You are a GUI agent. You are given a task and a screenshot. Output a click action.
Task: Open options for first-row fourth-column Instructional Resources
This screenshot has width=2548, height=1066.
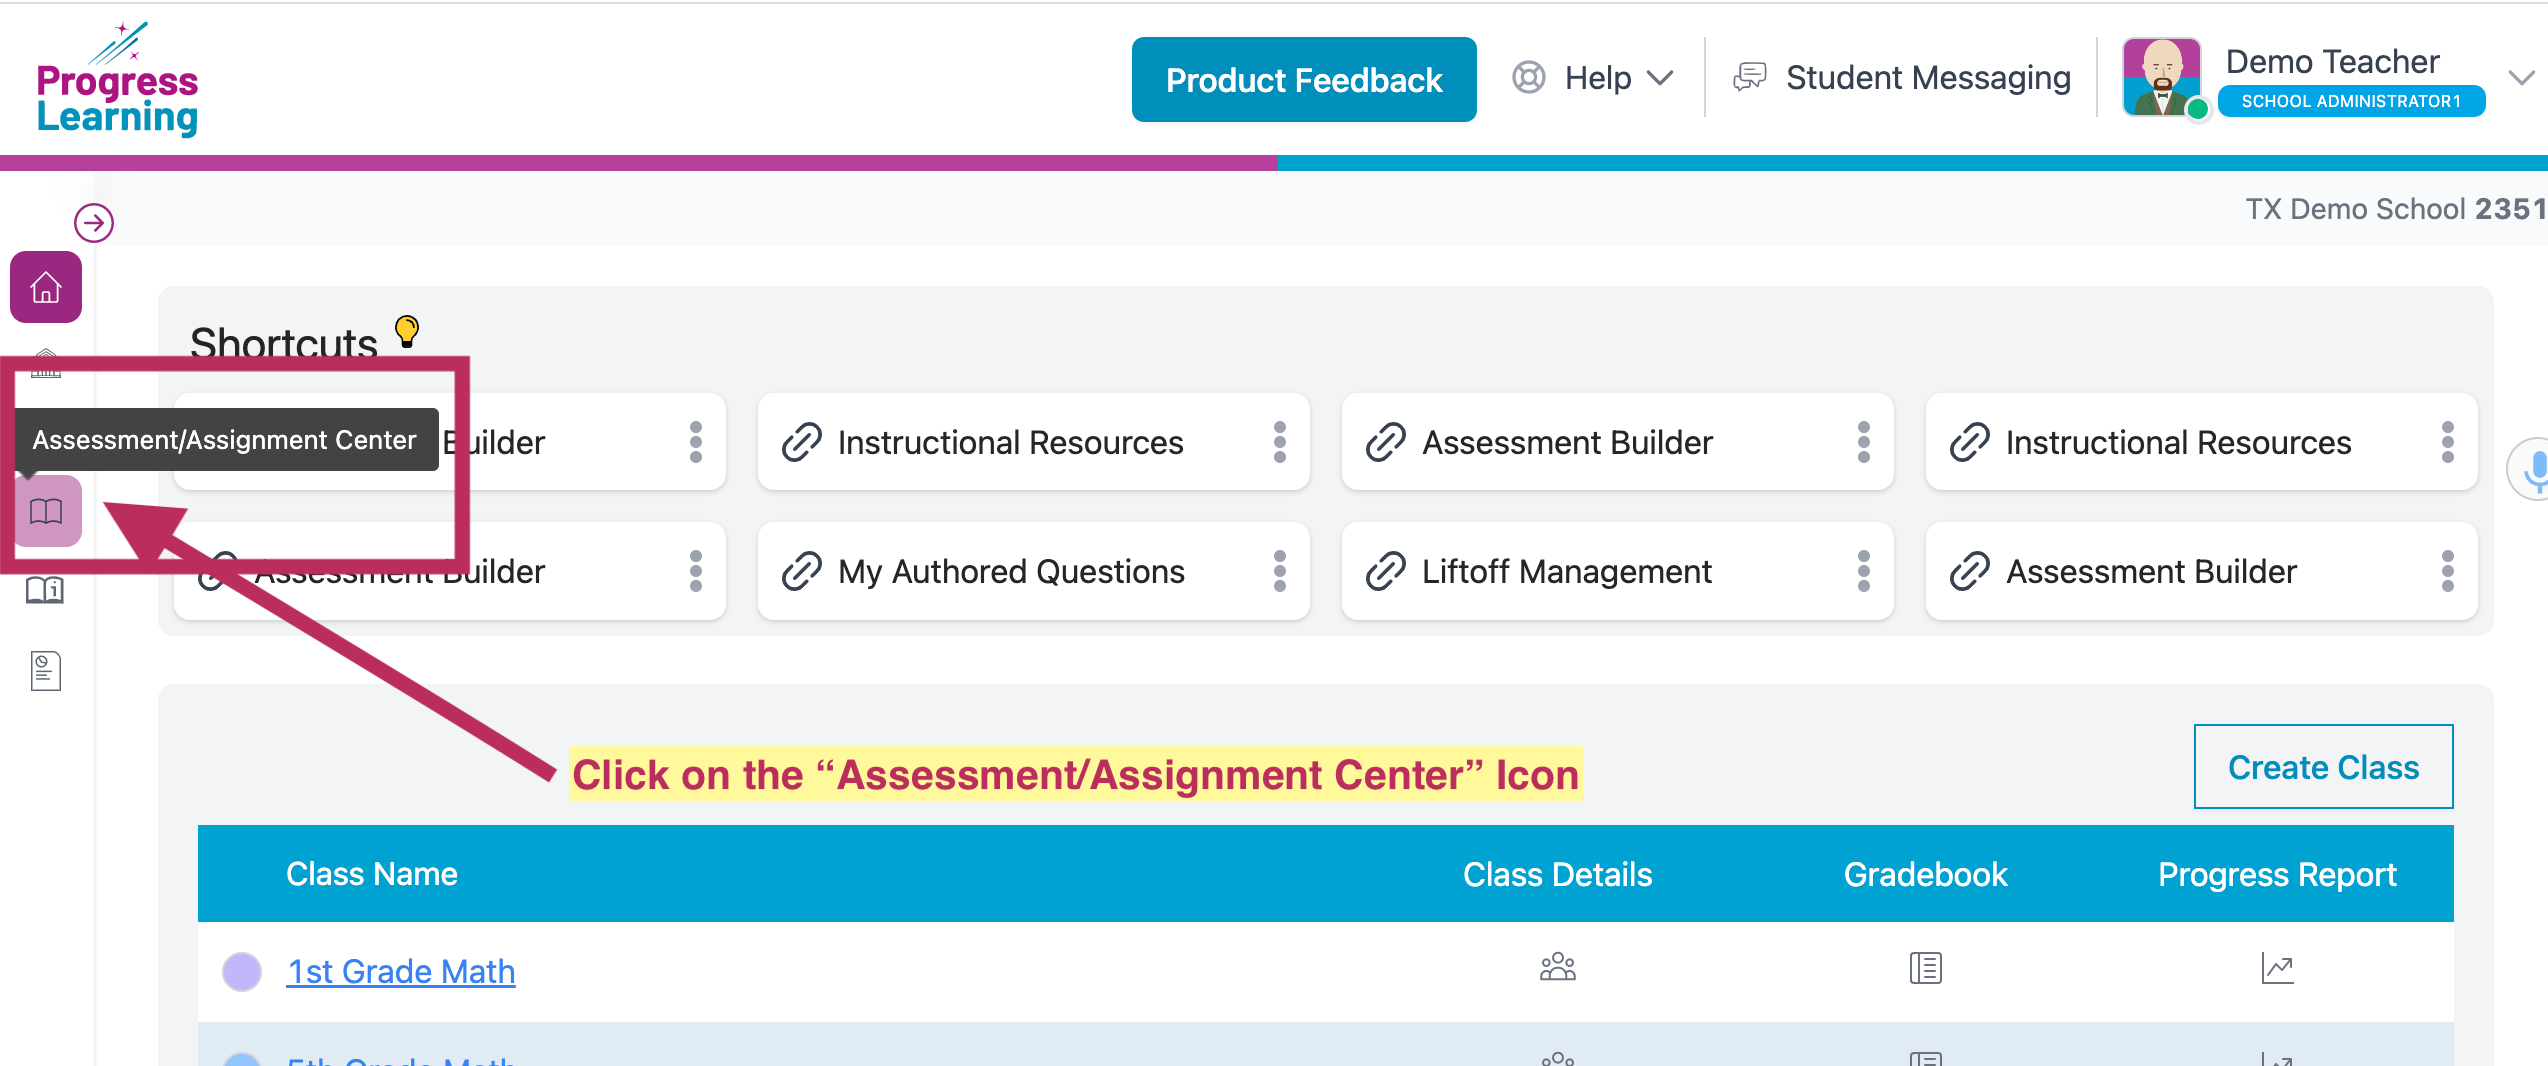point(2448,442)
